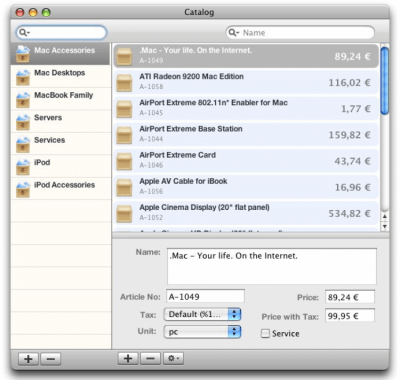
Task: Add a new article with plus button
Action: [x=128, y=359]
